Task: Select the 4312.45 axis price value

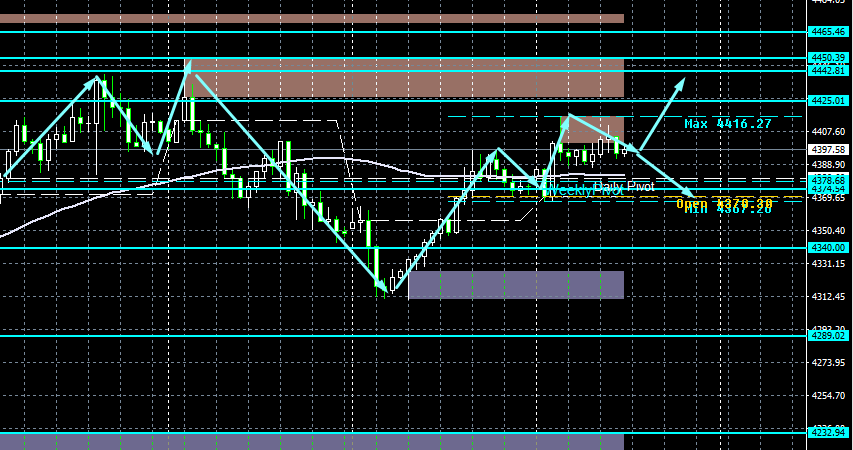Action: 830,297
